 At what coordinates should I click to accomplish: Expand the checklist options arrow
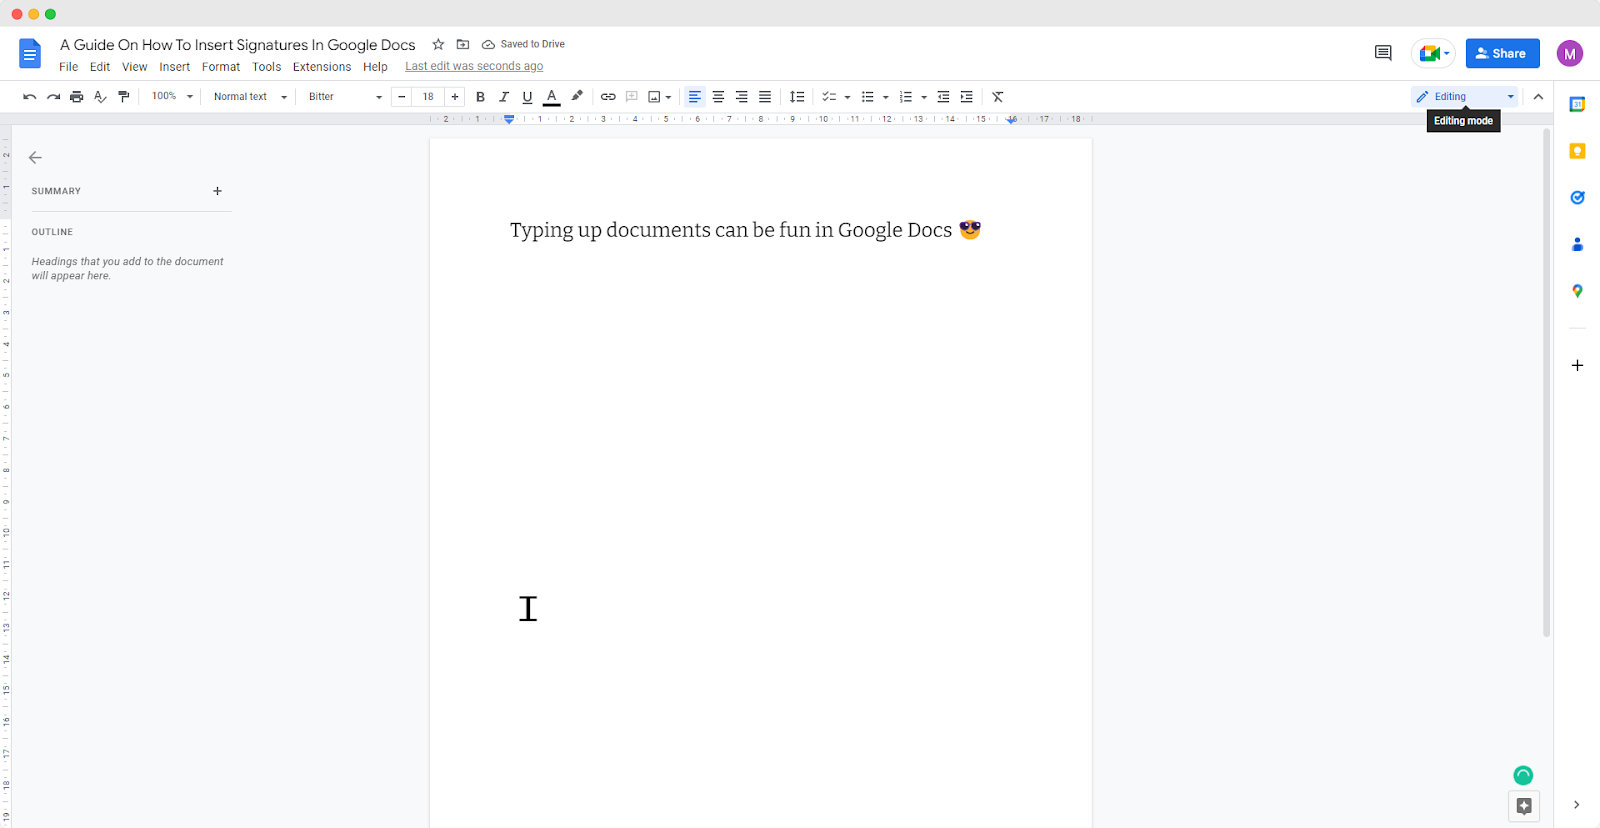847,97
